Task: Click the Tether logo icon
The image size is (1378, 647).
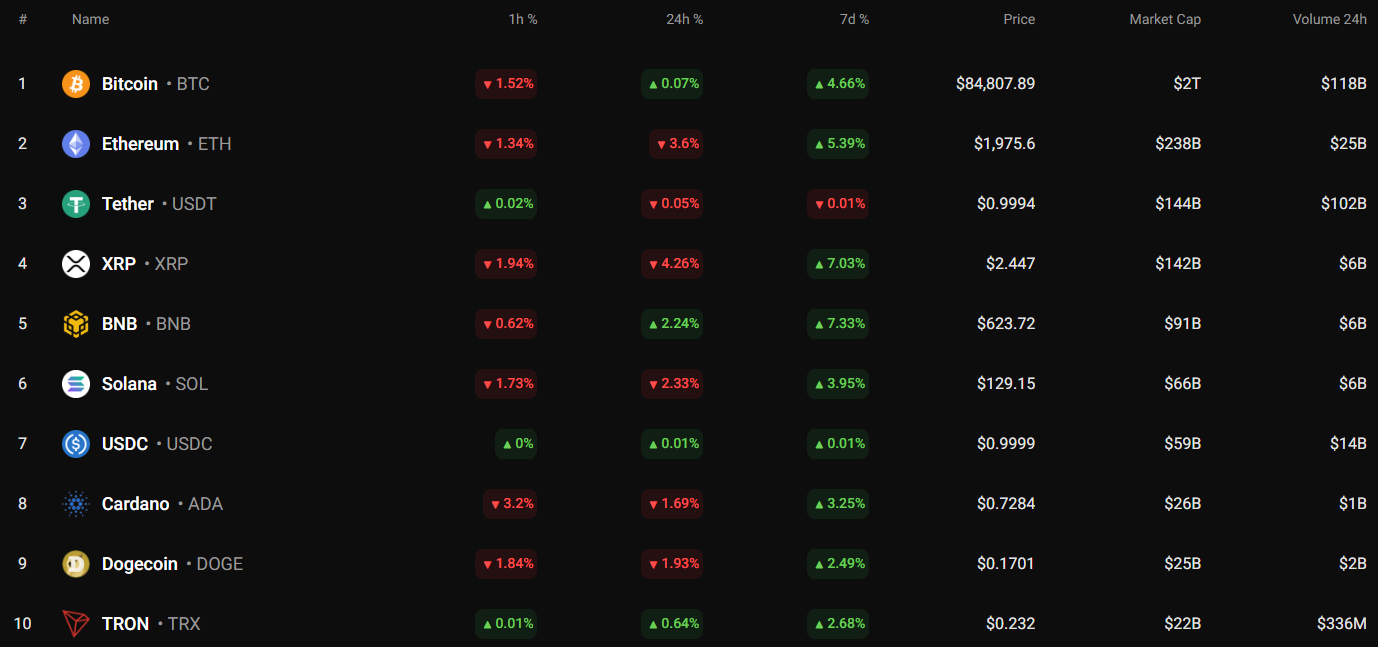Action: 76,204
